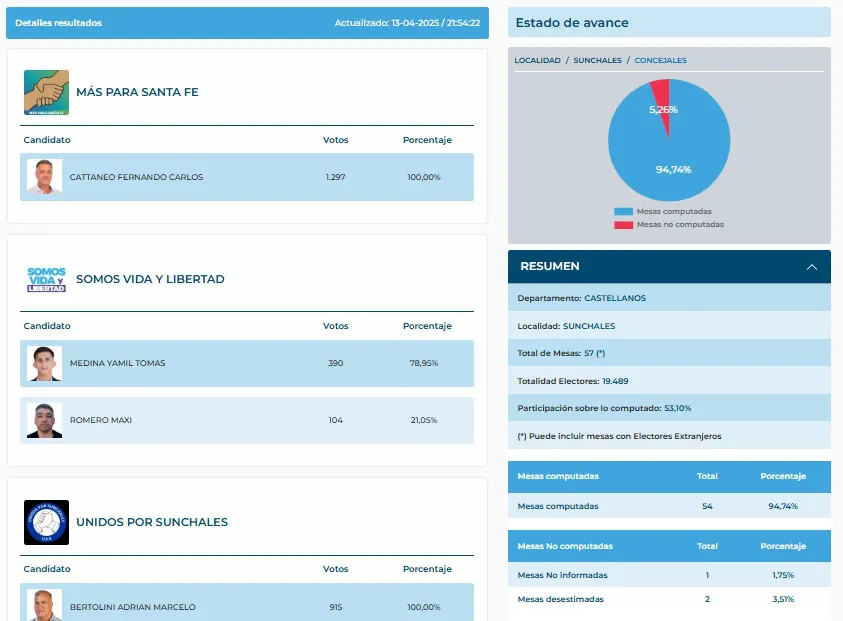
Task: Click the Unidos por Sunchales club emblem
Action: [45, 521]
